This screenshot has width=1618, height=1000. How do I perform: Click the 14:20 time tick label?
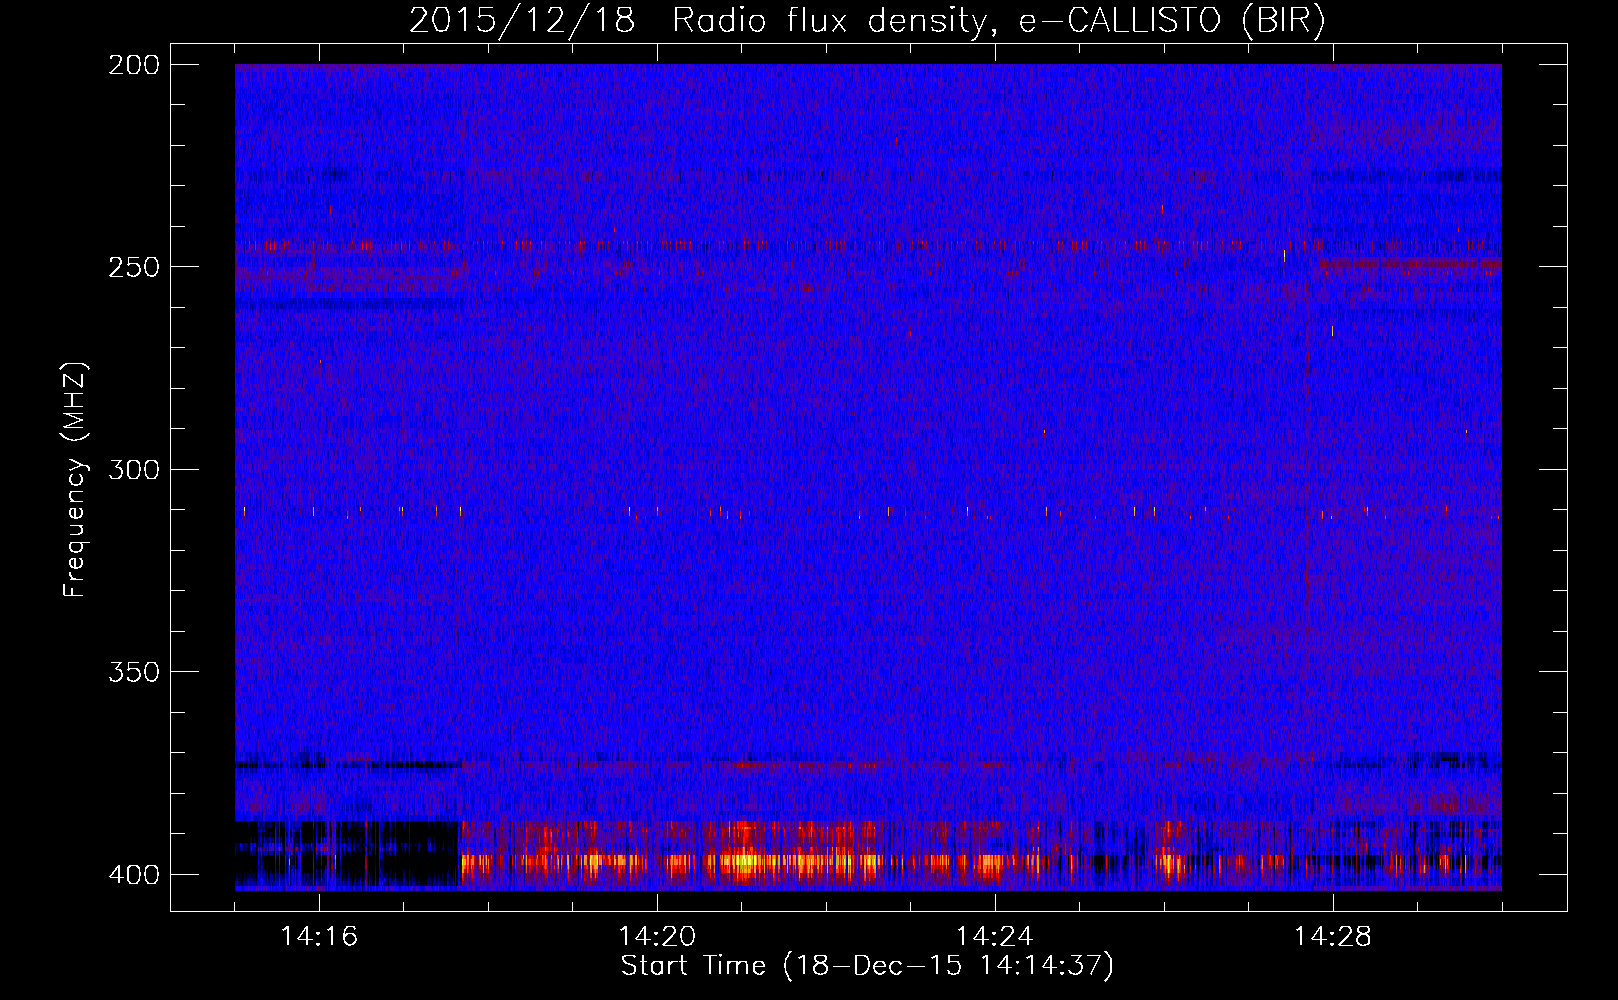pos(657,936)
